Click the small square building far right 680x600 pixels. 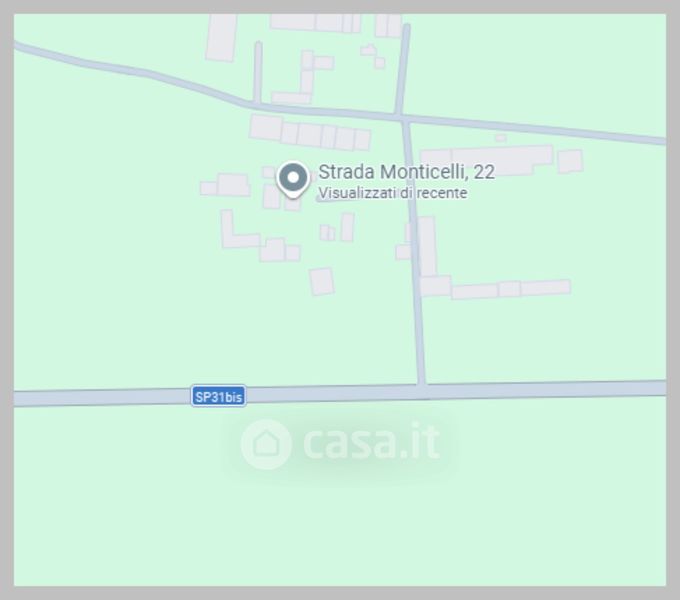[570, 161]
